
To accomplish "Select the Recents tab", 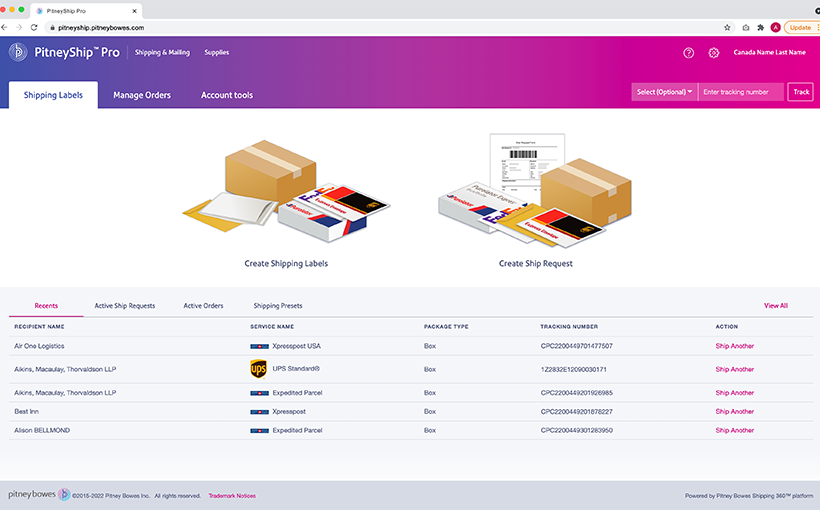I will coord(46,305).
